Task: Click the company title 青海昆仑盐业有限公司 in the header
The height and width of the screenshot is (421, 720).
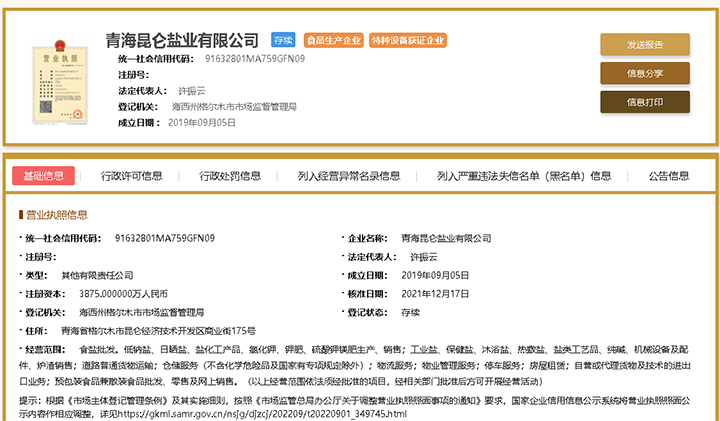Action: tap(182, 41)
